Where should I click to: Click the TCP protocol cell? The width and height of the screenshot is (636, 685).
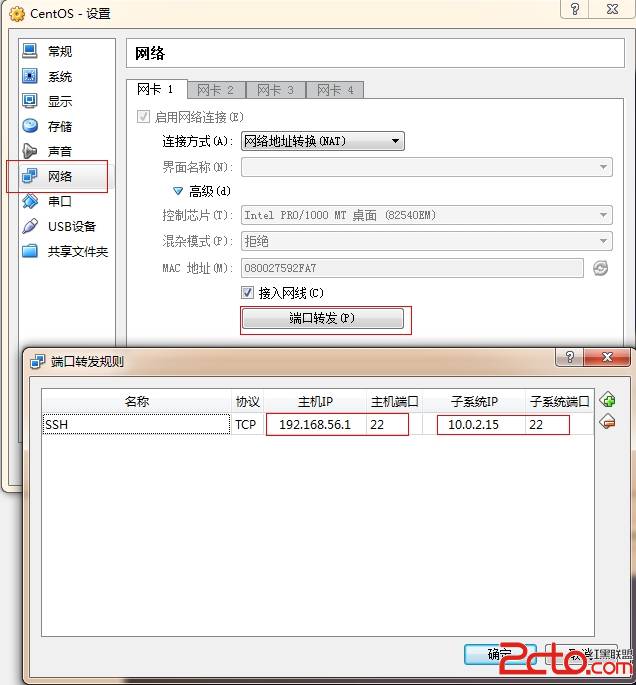(246, 424)
